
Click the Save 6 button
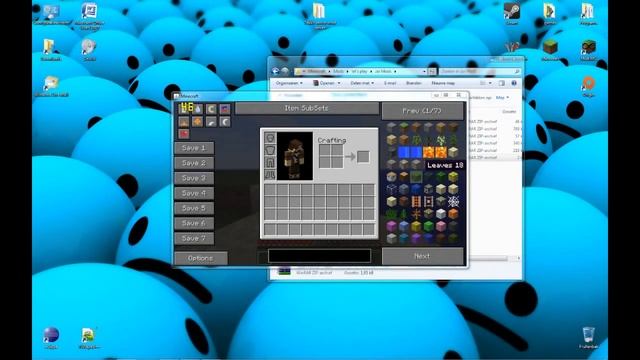(194, 223)
